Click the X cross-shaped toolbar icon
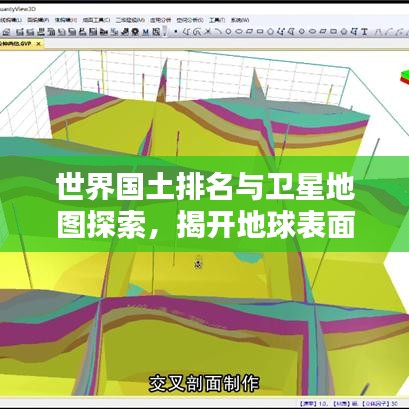The height and width of the screenshot is (409, 409). pos(207,32)
